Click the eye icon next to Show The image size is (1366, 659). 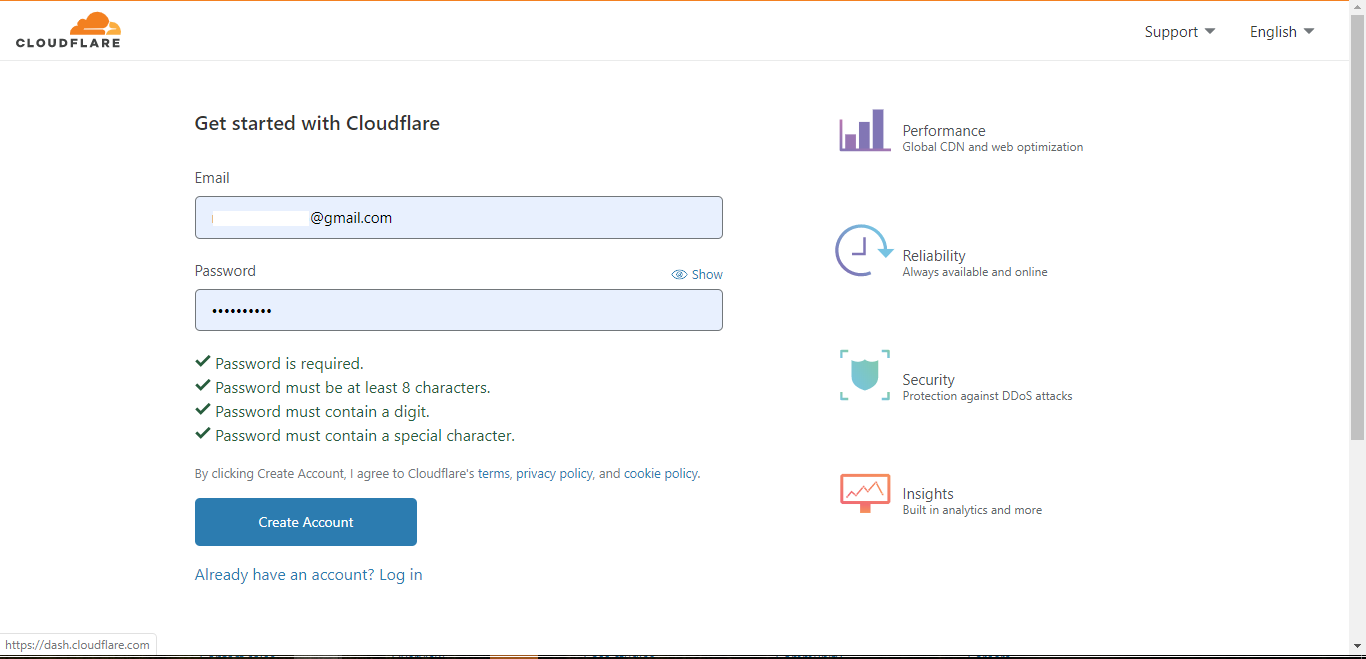(679, 273)
